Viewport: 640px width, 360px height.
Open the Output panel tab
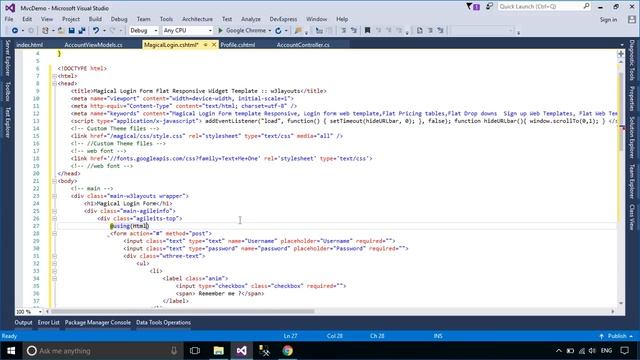click(x=23, y=322)
